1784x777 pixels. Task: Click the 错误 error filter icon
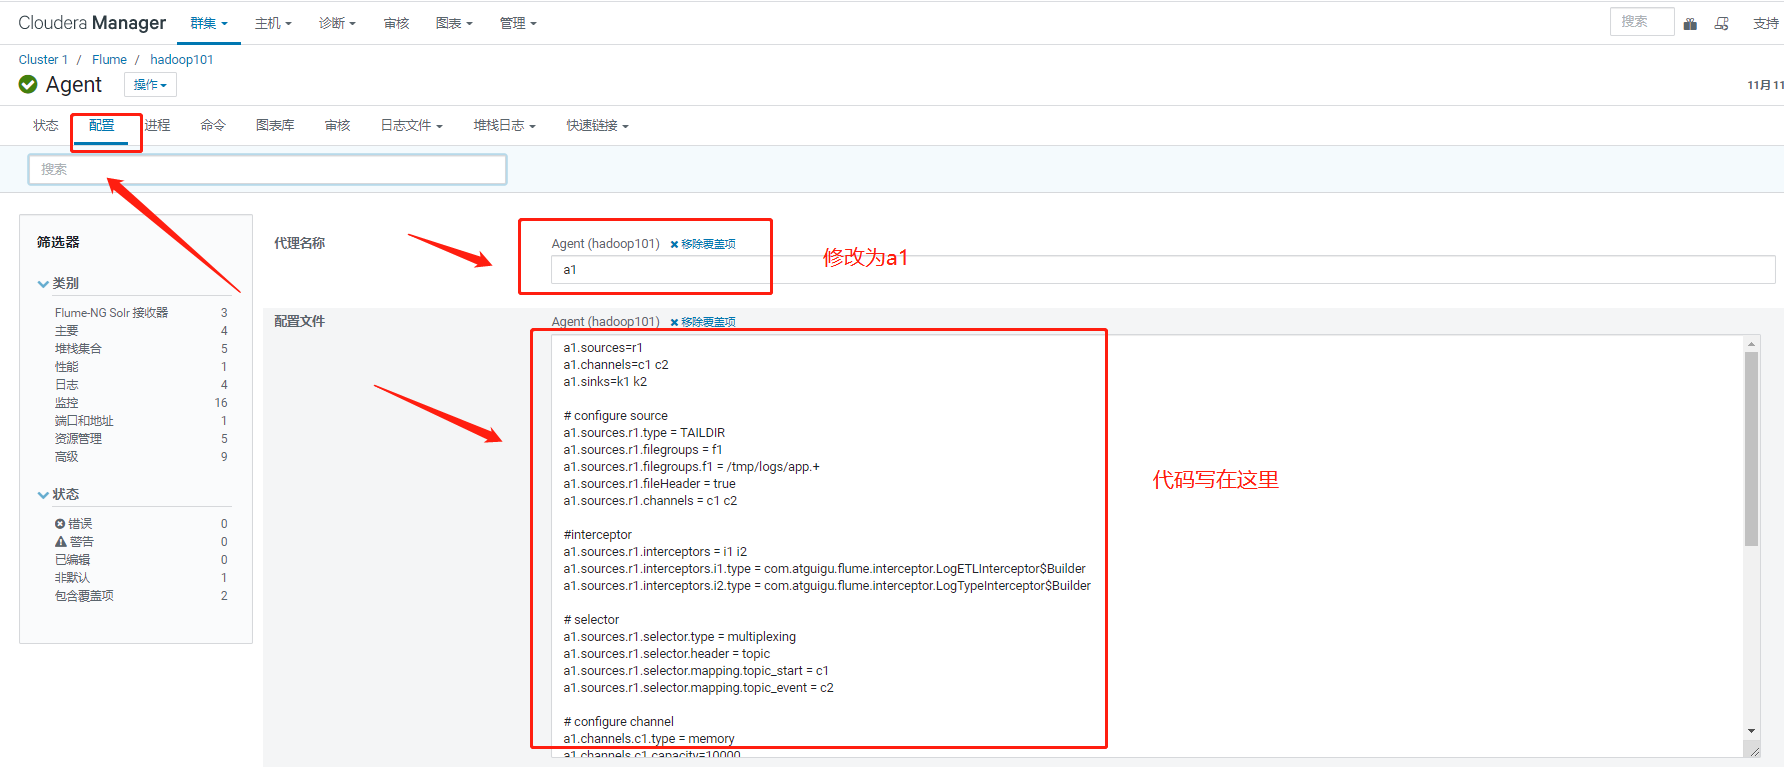coord(60,524)
